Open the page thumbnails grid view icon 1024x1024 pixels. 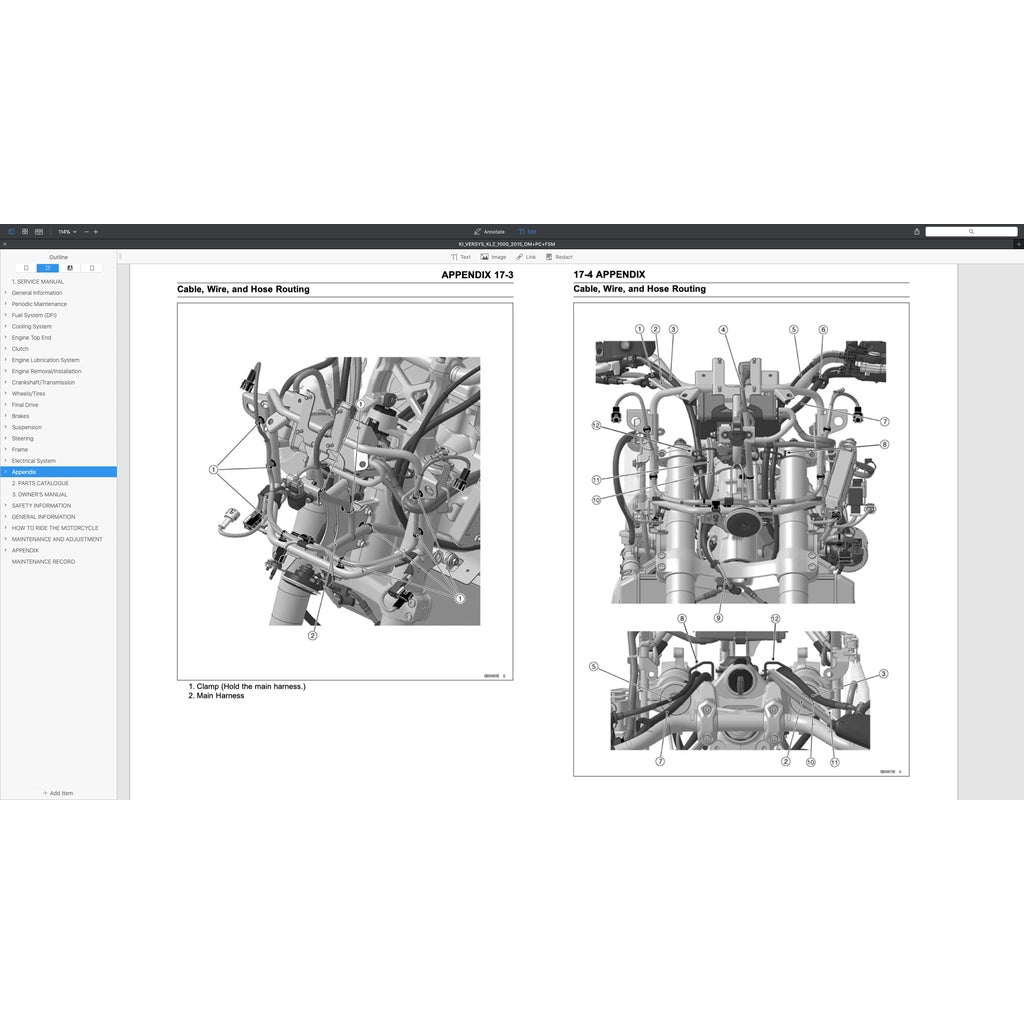coord(25,231)
